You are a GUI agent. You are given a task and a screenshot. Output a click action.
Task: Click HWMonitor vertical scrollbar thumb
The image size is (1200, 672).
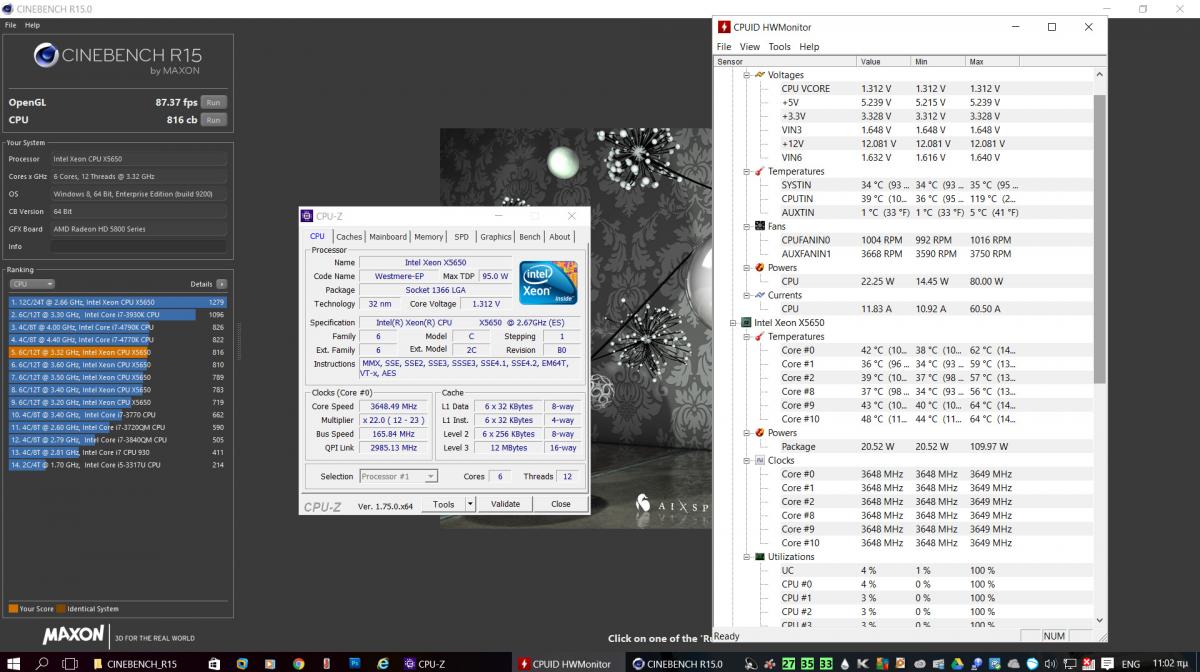pos(1100,240)
